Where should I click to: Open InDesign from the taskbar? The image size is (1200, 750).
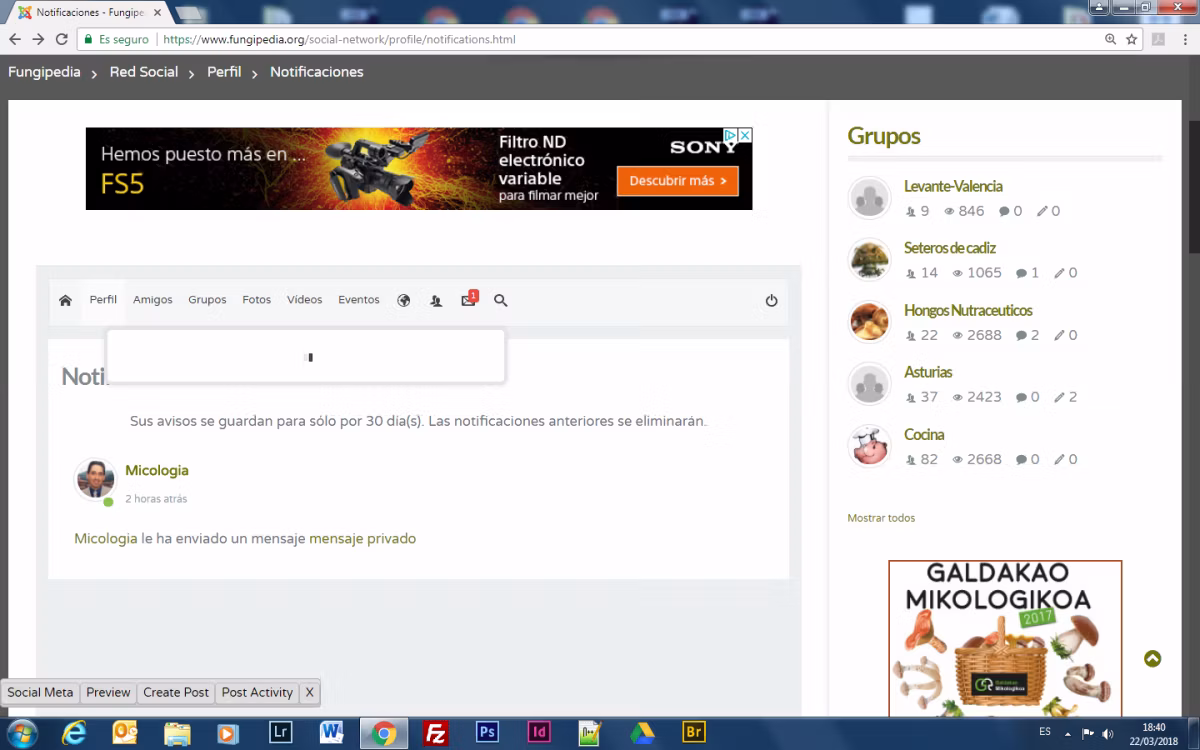tap(539, 732)
